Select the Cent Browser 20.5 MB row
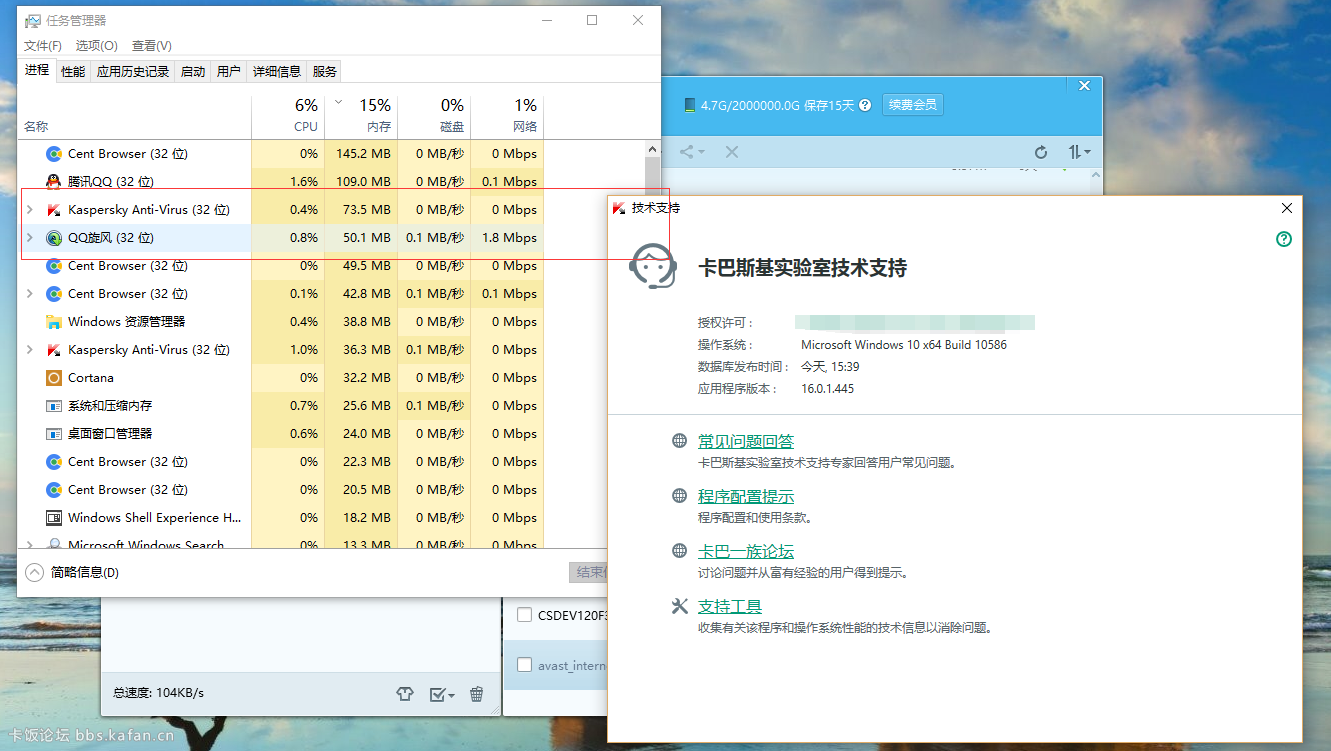The image size is (1331, 751). (x=282, y=490)
